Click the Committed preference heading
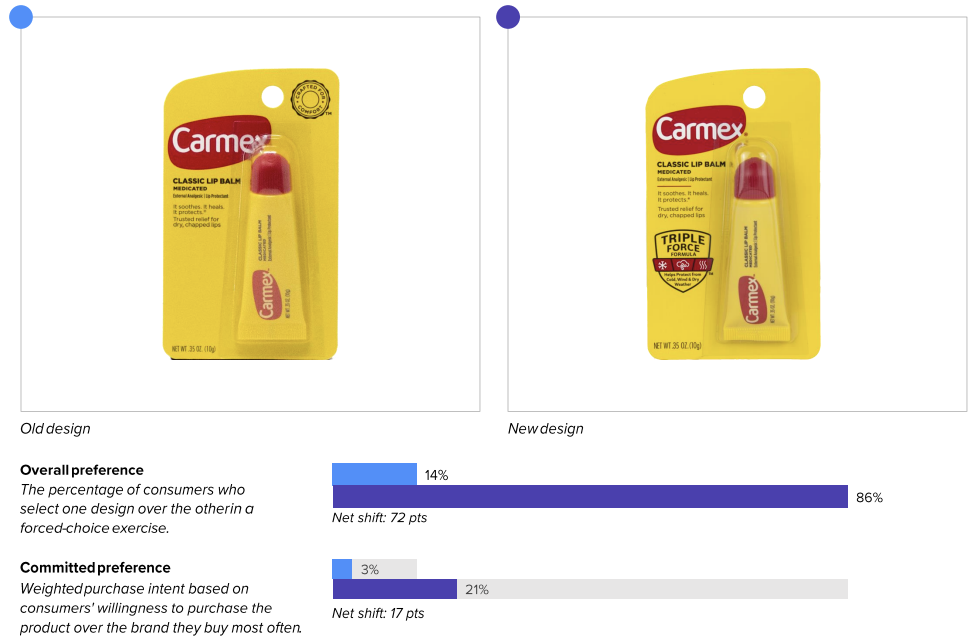Viewport: 978px width, 641px height. tap(95, 567)
